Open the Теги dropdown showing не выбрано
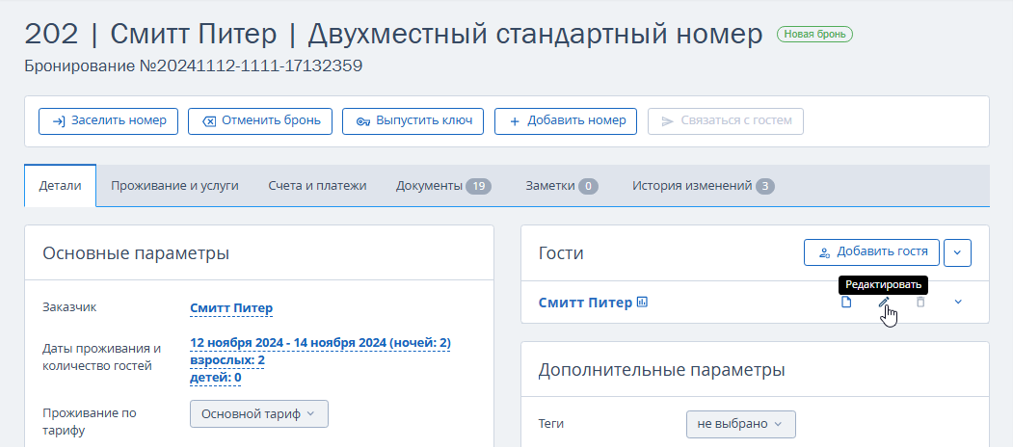Viewport: 1013px width, 447px height. click(x=740, y=424)
